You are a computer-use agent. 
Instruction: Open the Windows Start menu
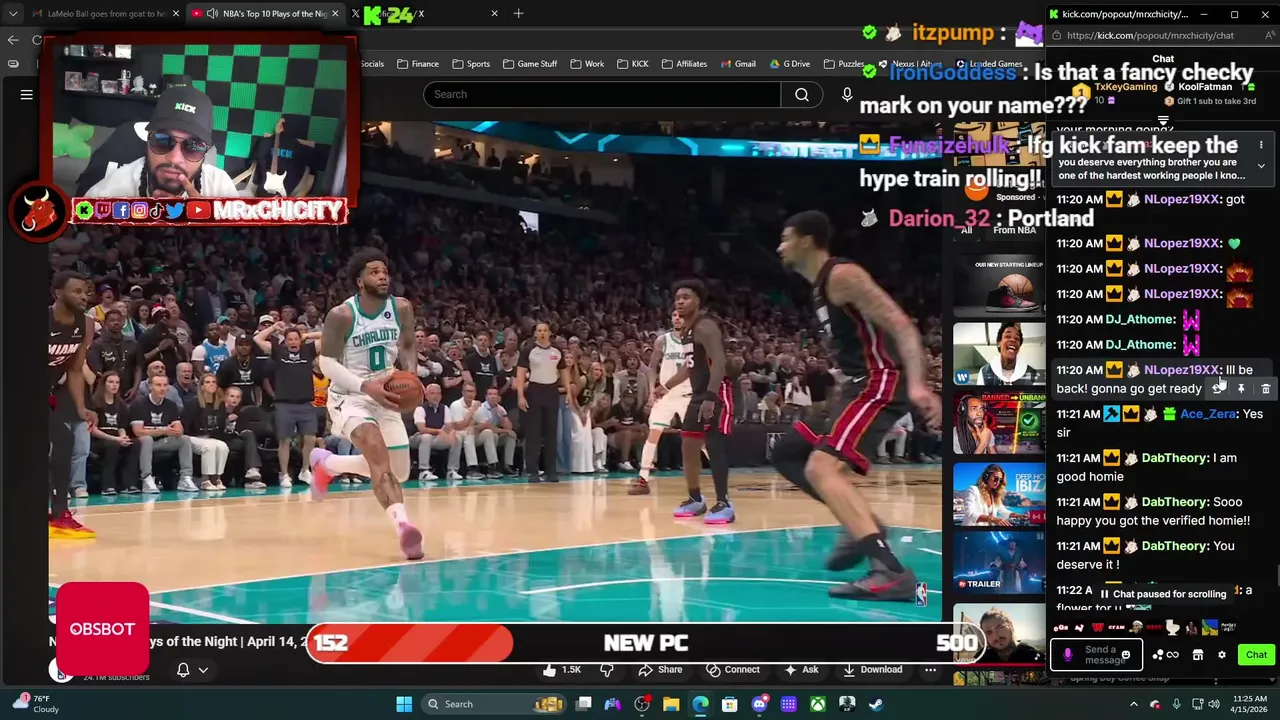404,704
